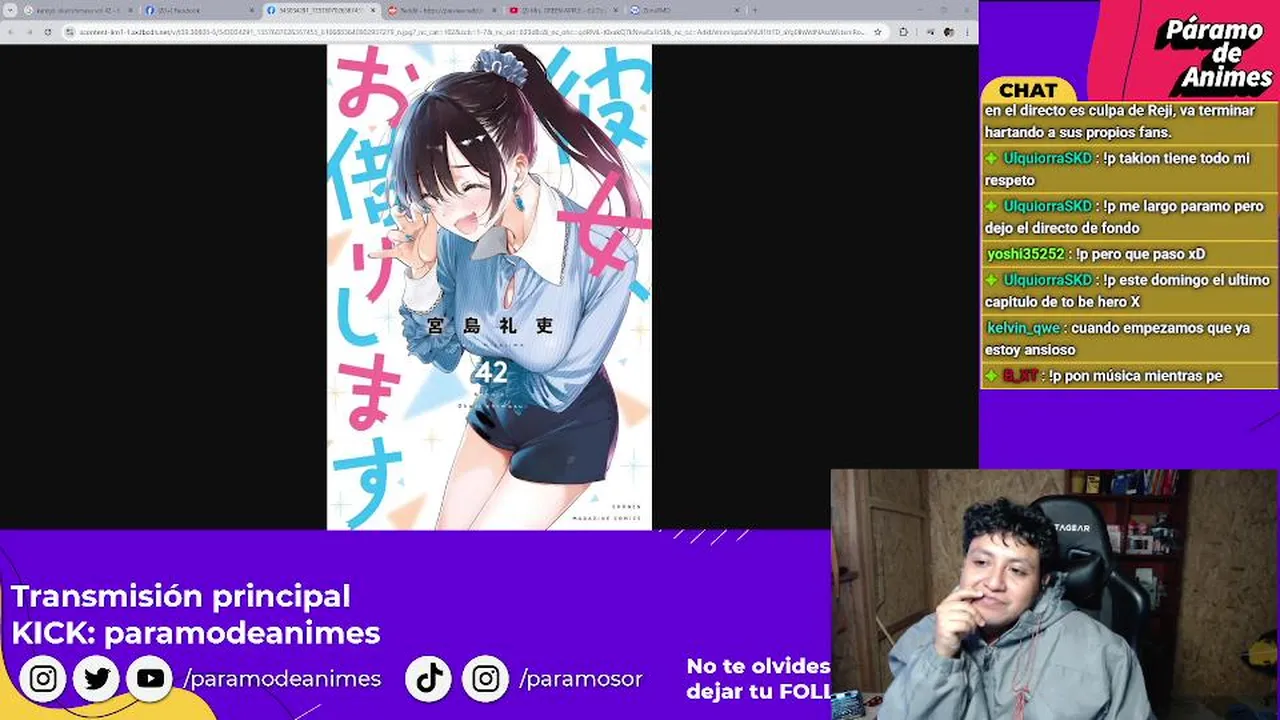1280x720 pixels.
Task: Click the CHAT header label
Action: (x=1028, y=90)
